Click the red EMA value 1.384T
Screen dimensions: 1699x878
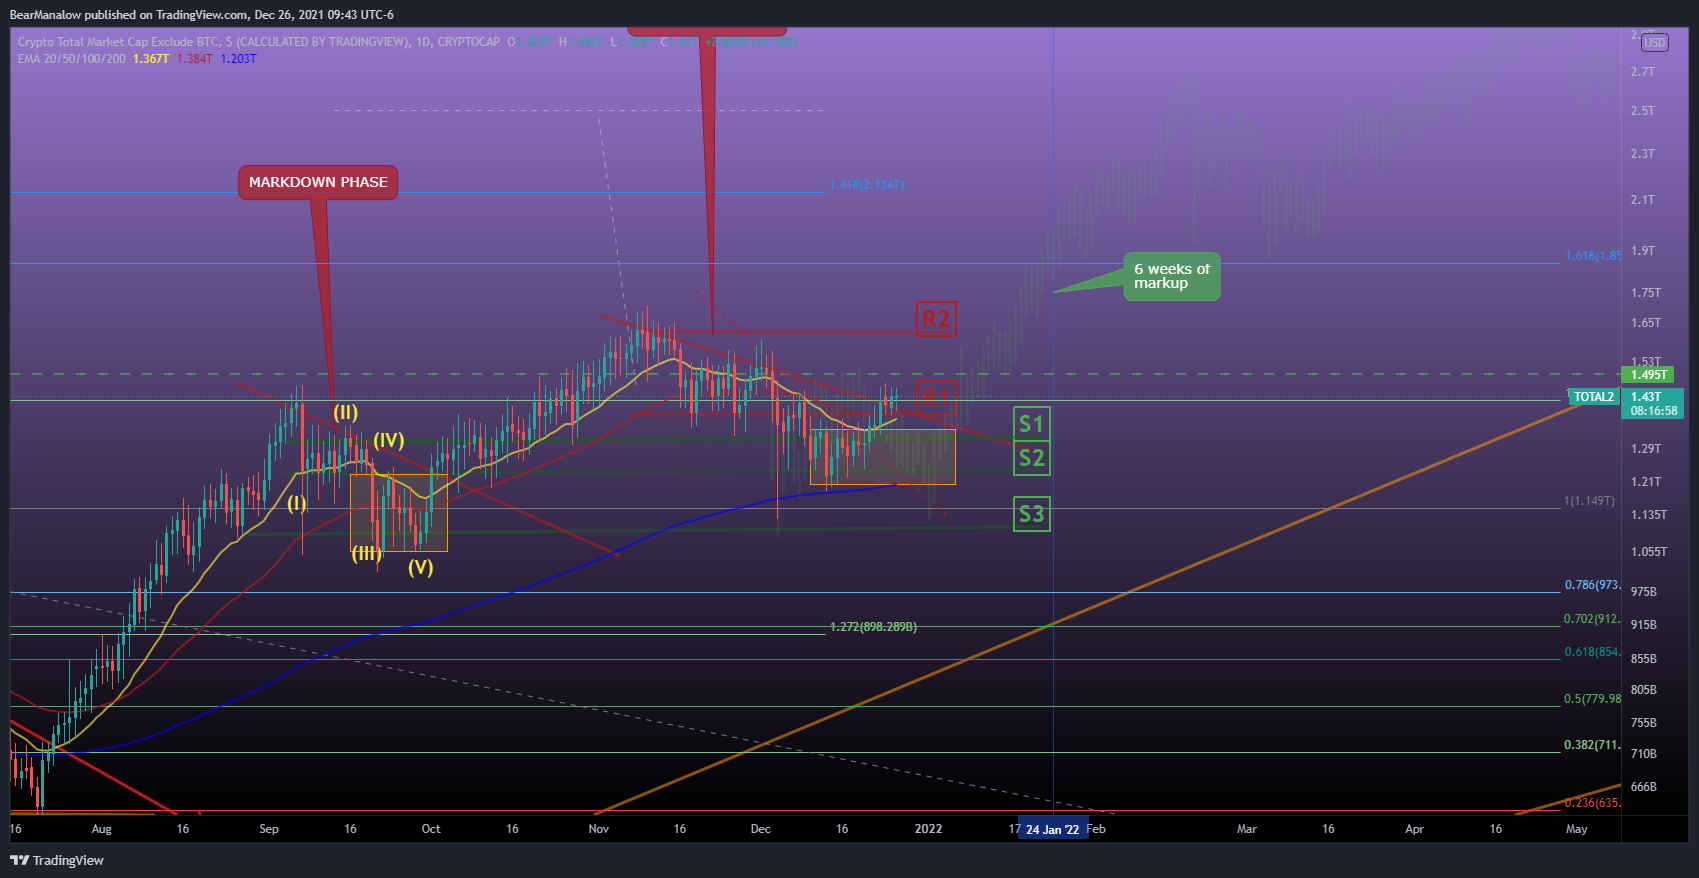point(194,59)
